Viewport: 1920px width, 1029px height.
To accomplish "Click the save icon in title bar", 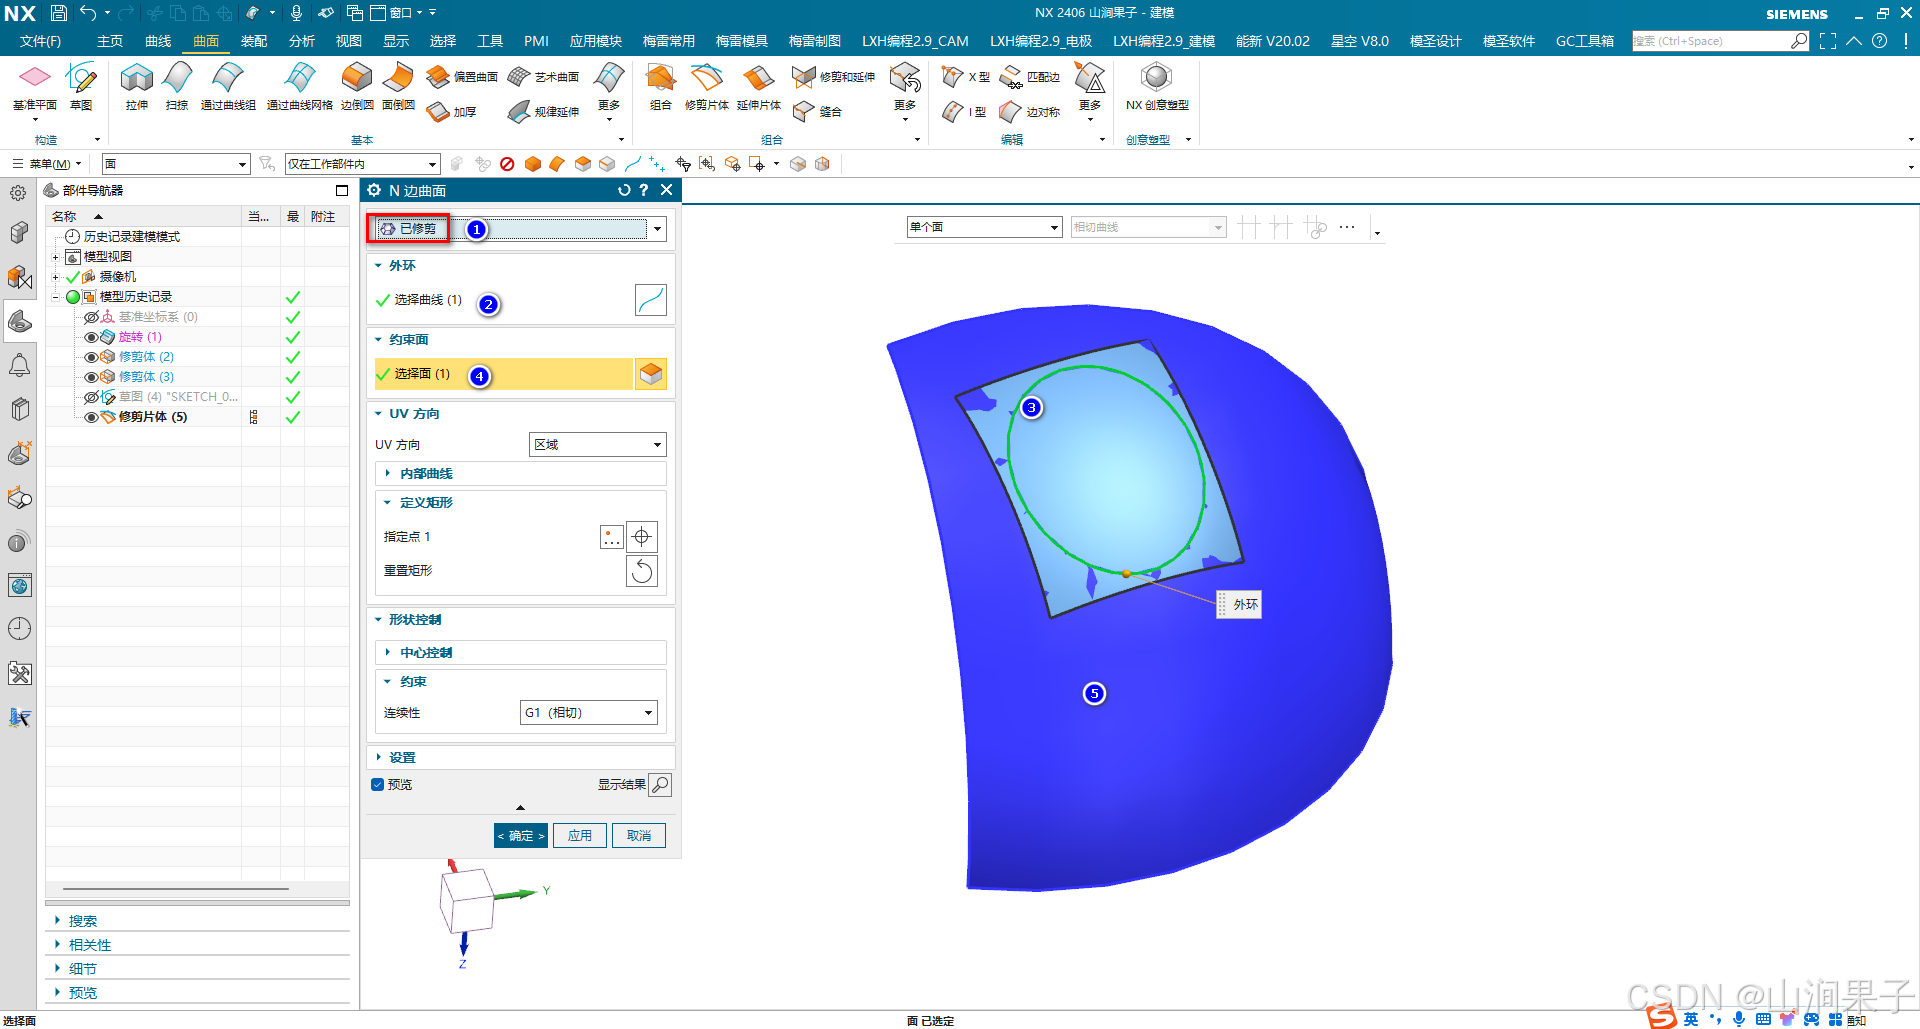I will coord(59,13).
